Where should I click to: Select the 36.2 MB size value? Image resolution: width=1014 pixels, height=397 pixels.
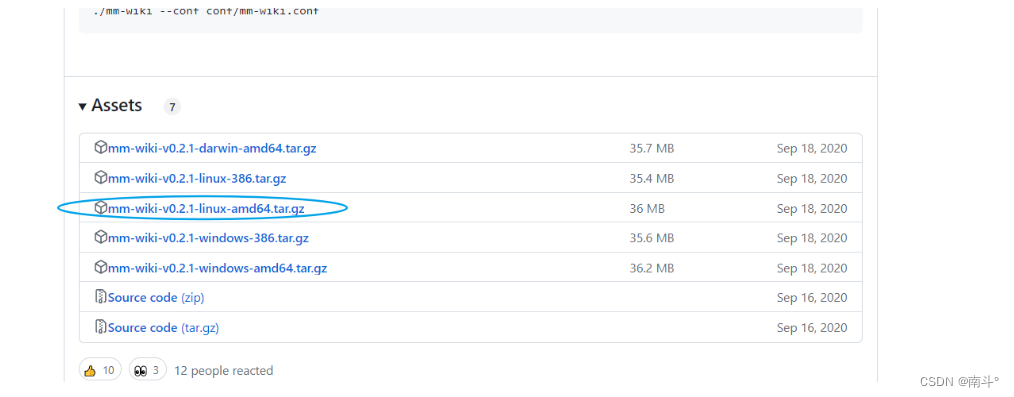[x=652, y=268]
